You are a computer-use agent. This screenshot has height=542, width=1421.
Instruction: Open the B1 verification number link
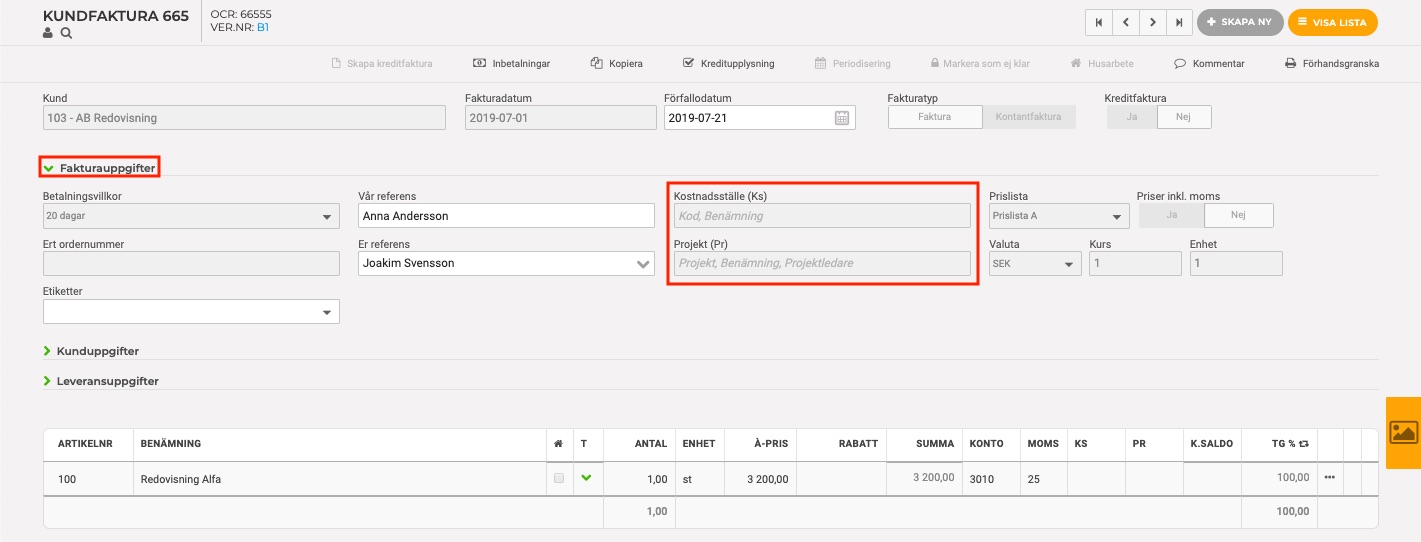[x=263, y=27]
